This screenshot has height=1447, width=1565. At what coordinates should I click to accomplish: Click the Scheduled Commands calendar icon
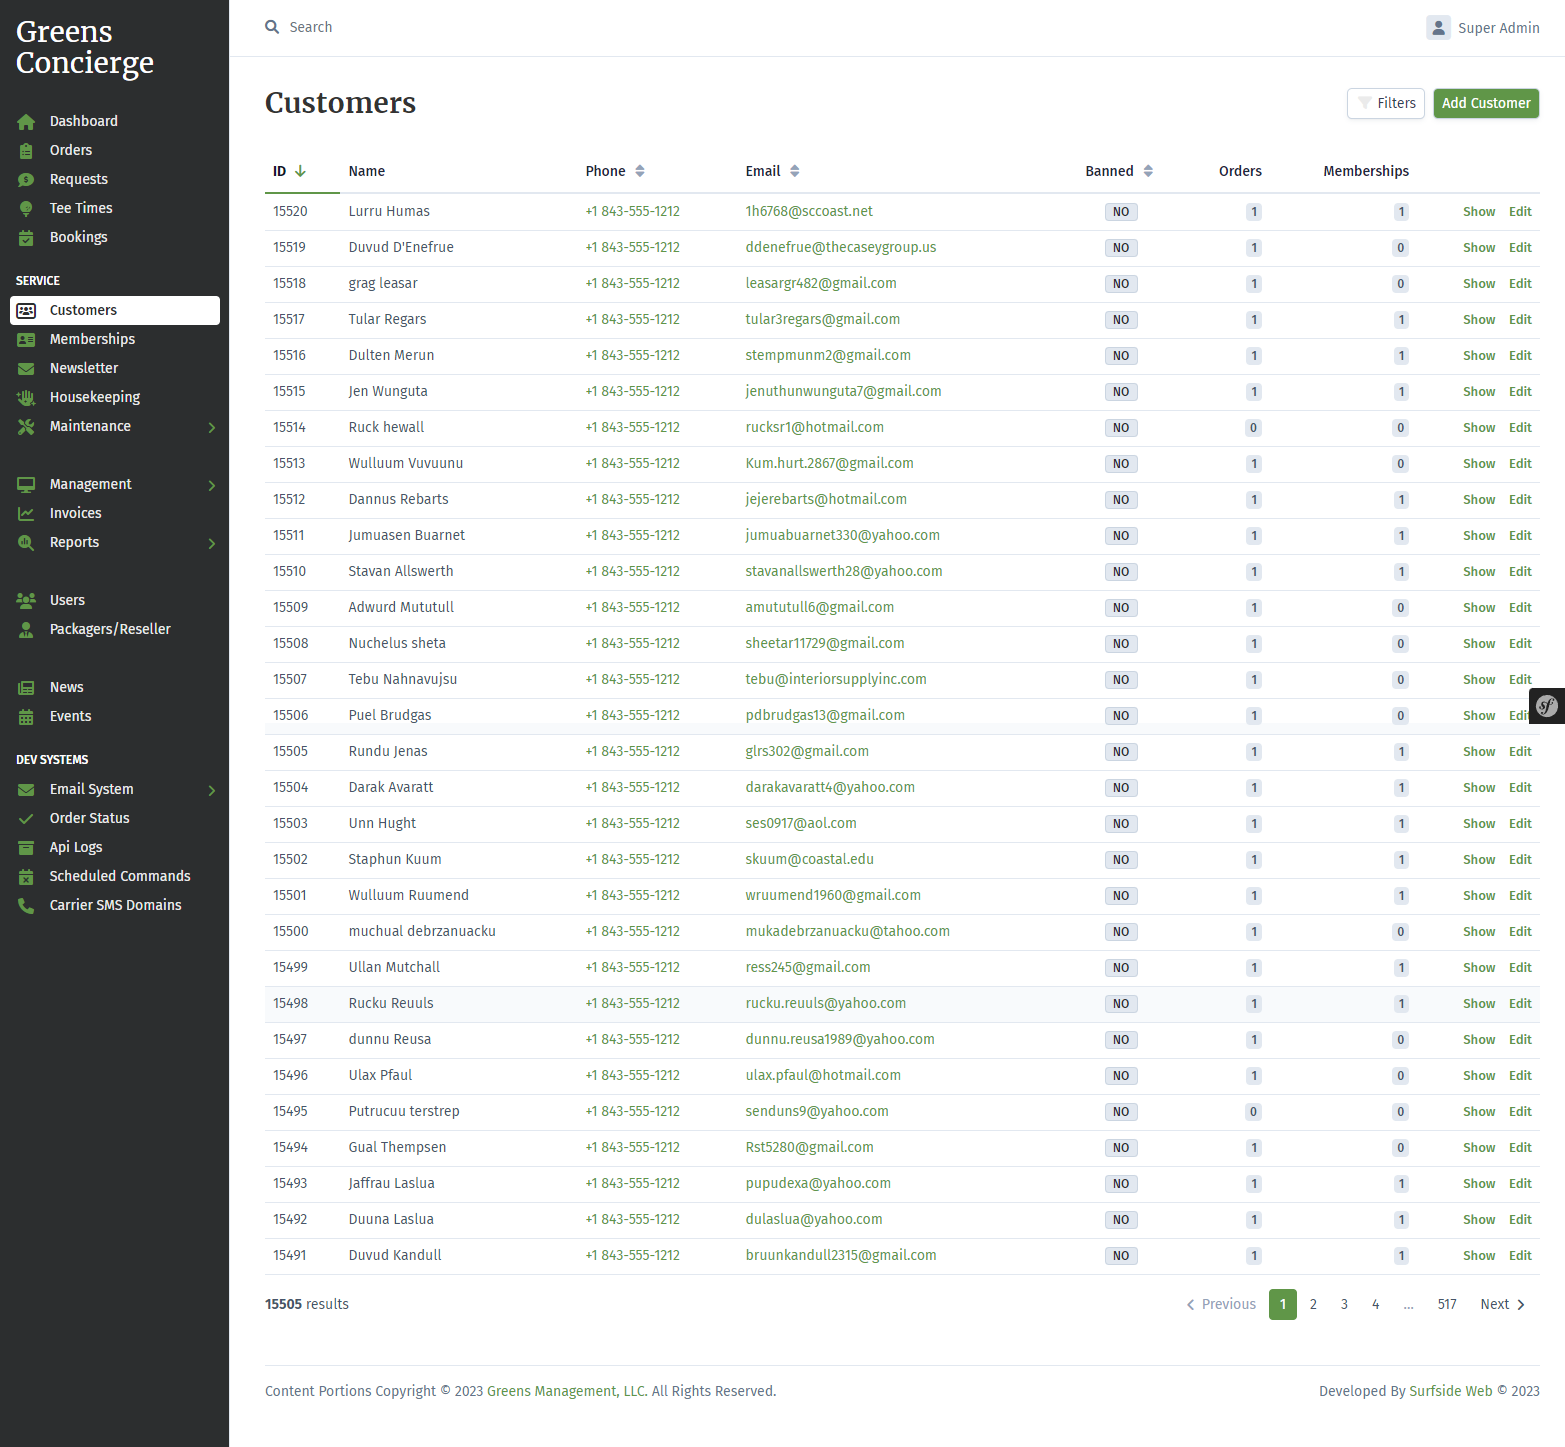point(26,876)
